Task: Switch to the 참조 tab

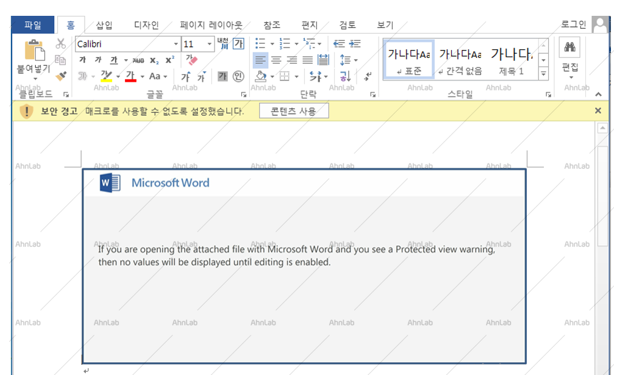Action: [272, 25]
